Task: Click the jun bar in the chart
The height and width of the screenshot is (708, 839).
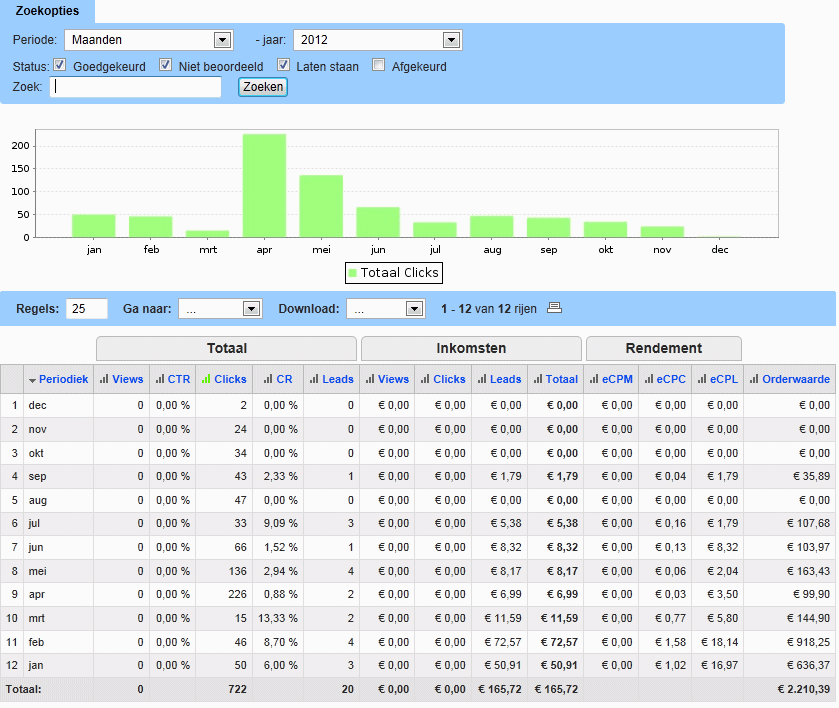Action: tap(378, 222)
